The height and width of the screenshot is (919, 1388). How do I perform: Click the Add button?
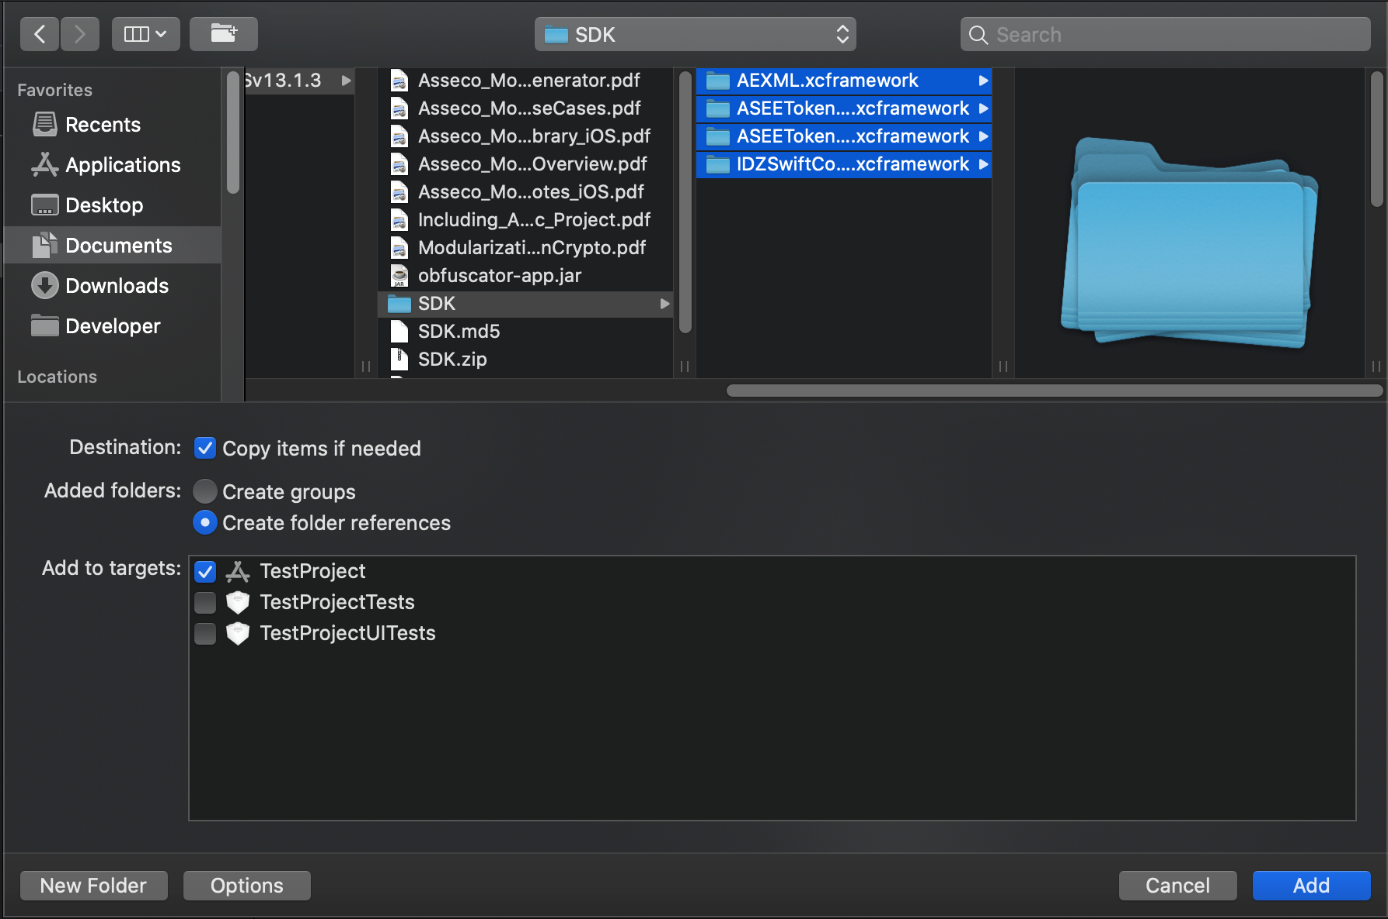1311,885
